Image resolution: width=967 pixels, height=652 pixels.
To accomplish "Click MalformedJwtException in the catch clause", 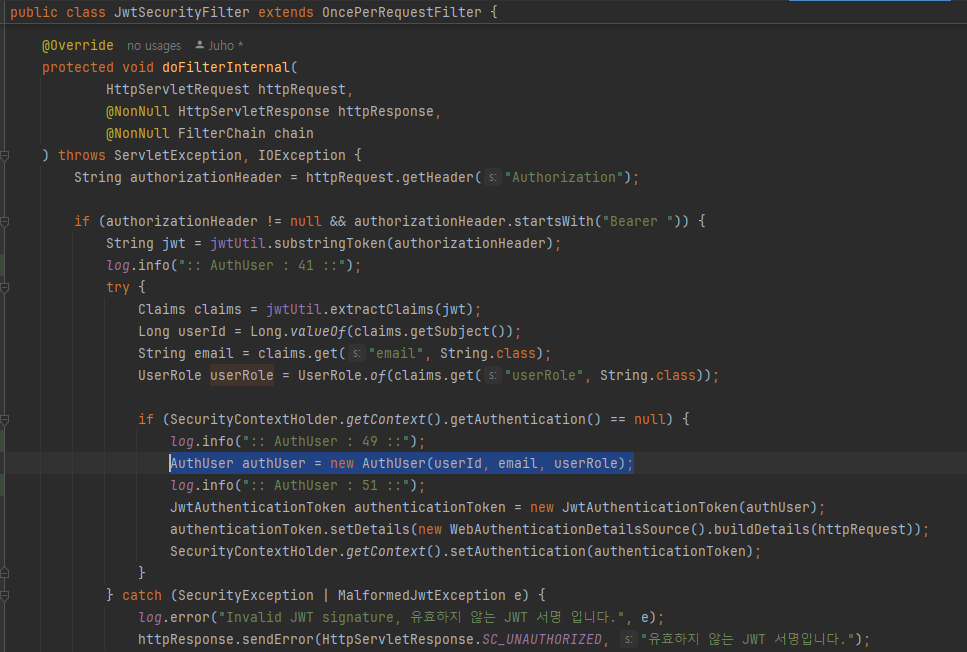I will [x=421, y=596].
